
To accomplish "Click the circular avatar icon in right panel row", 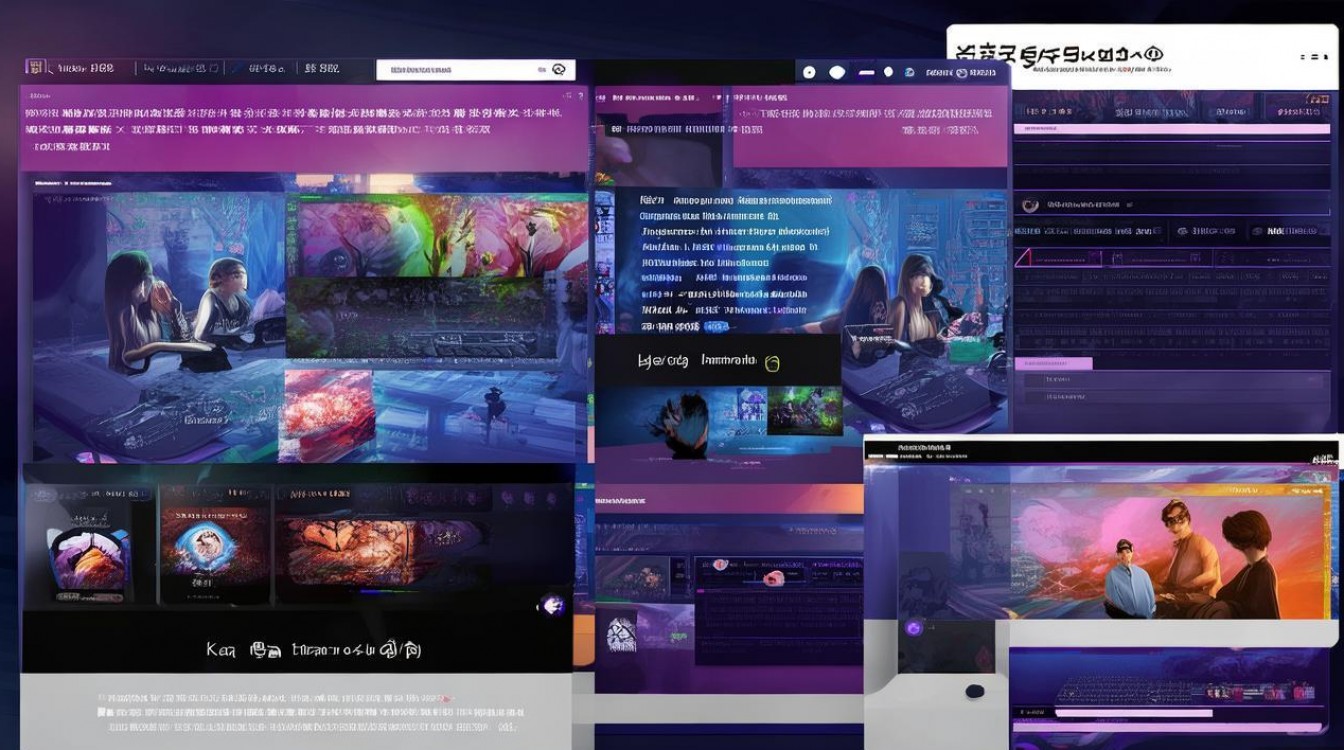I will pyautogui.click(x=1030, y=205).
